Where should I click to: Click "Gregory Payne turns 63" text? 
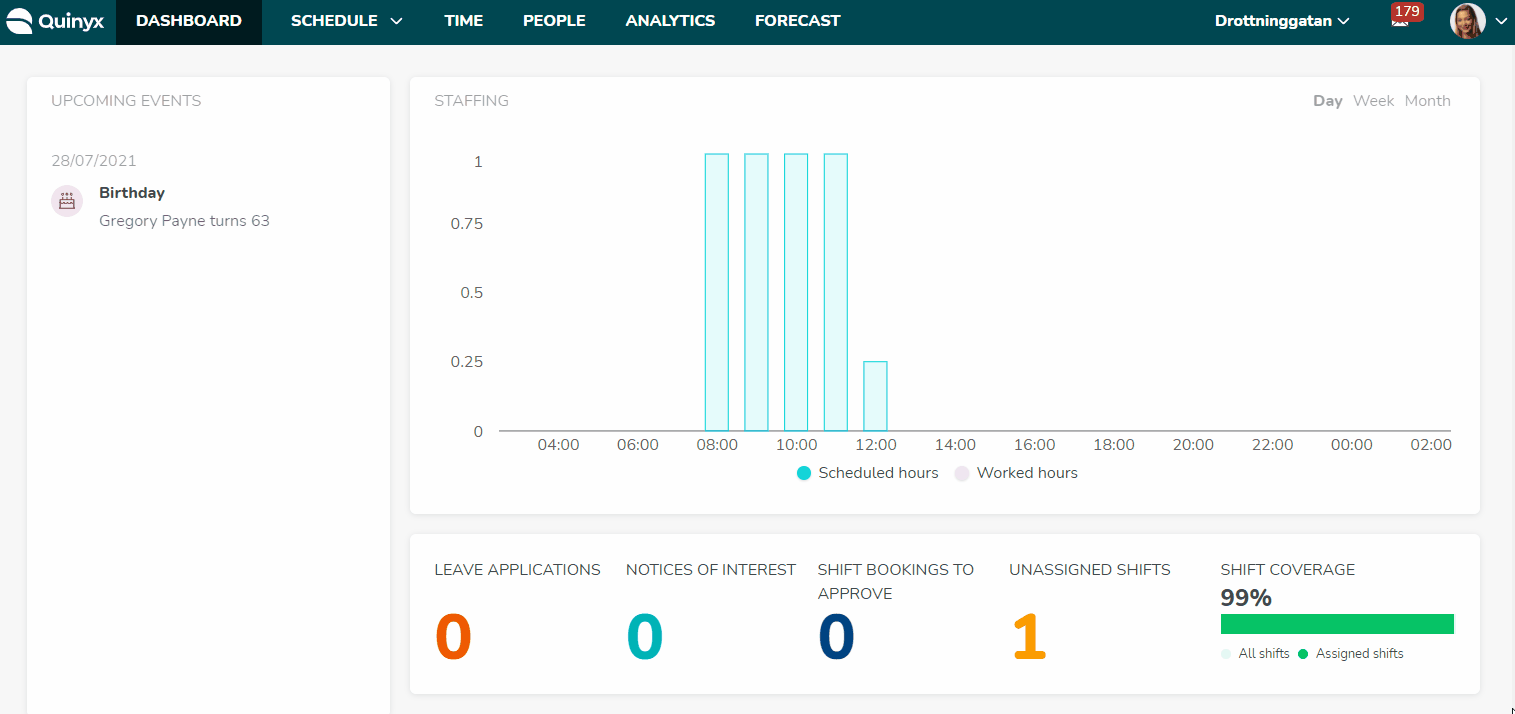tap(184, 221)
